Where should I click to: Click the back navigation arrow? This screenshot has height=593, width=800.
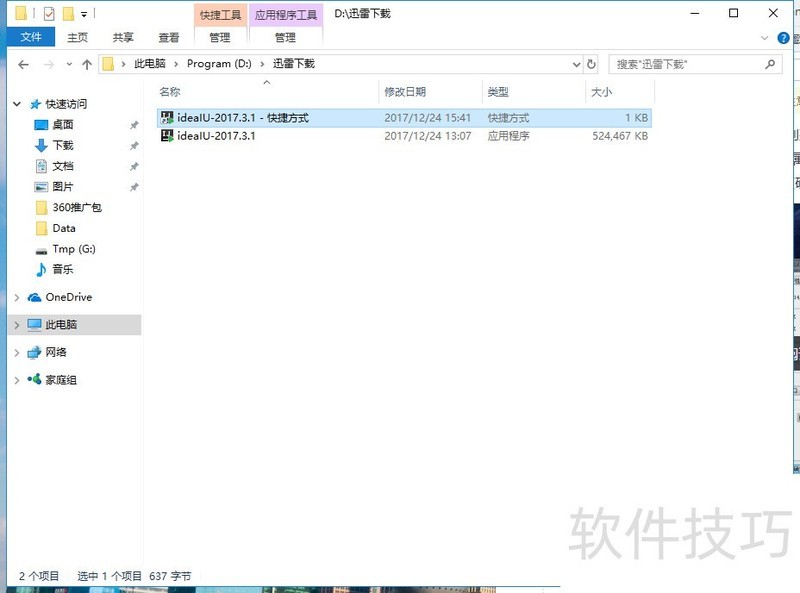[23, 64]
